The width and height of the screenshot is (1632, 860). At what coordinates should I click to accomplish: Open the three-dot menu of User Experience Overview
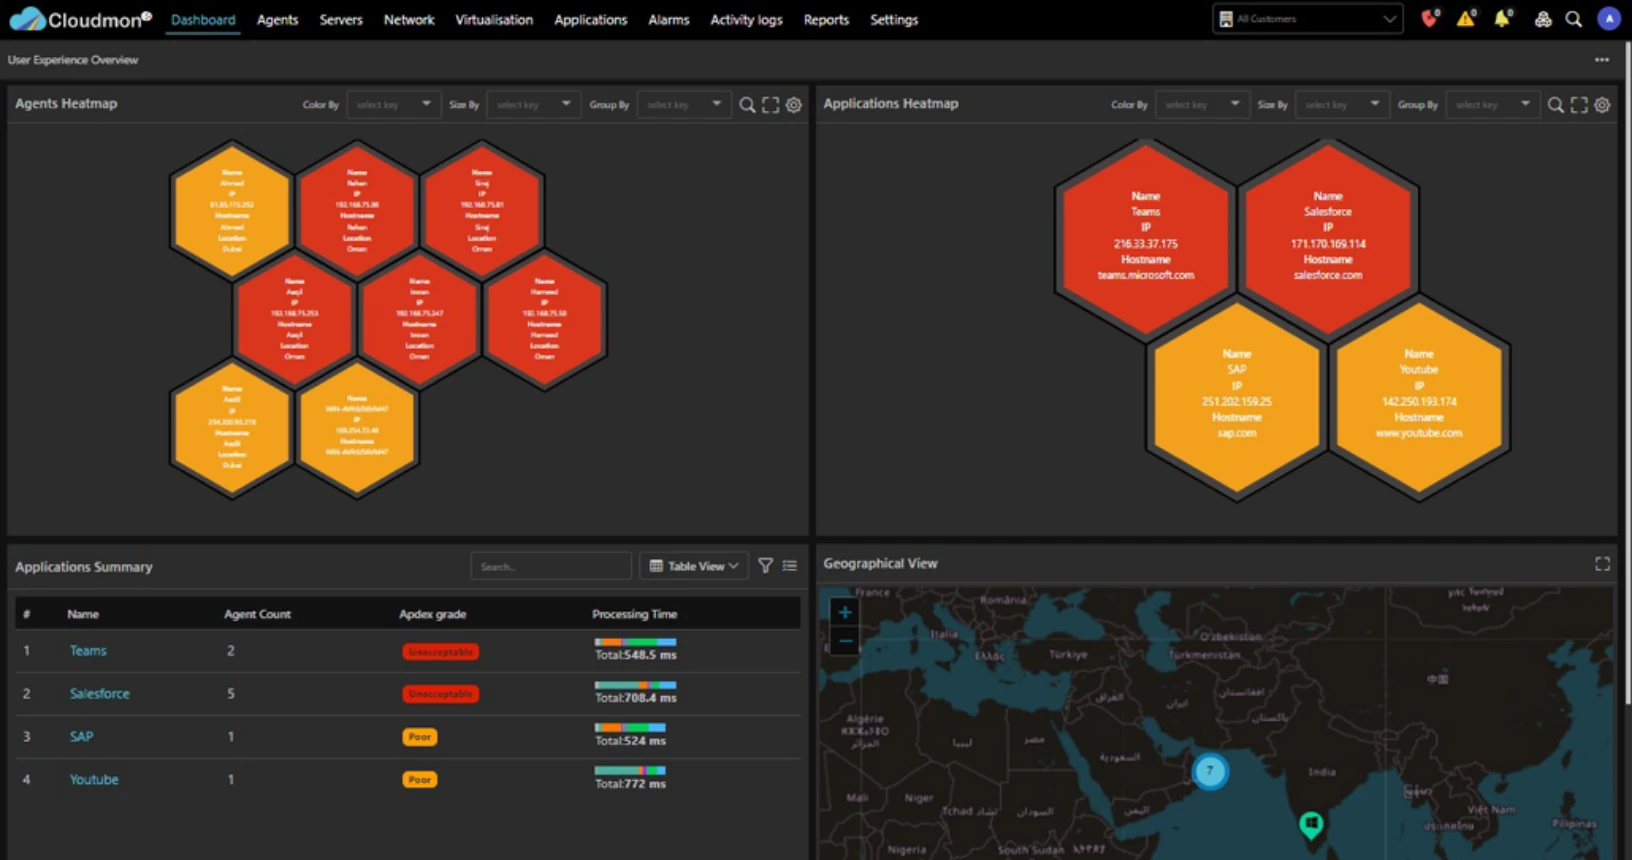[x=1602, y=60]
